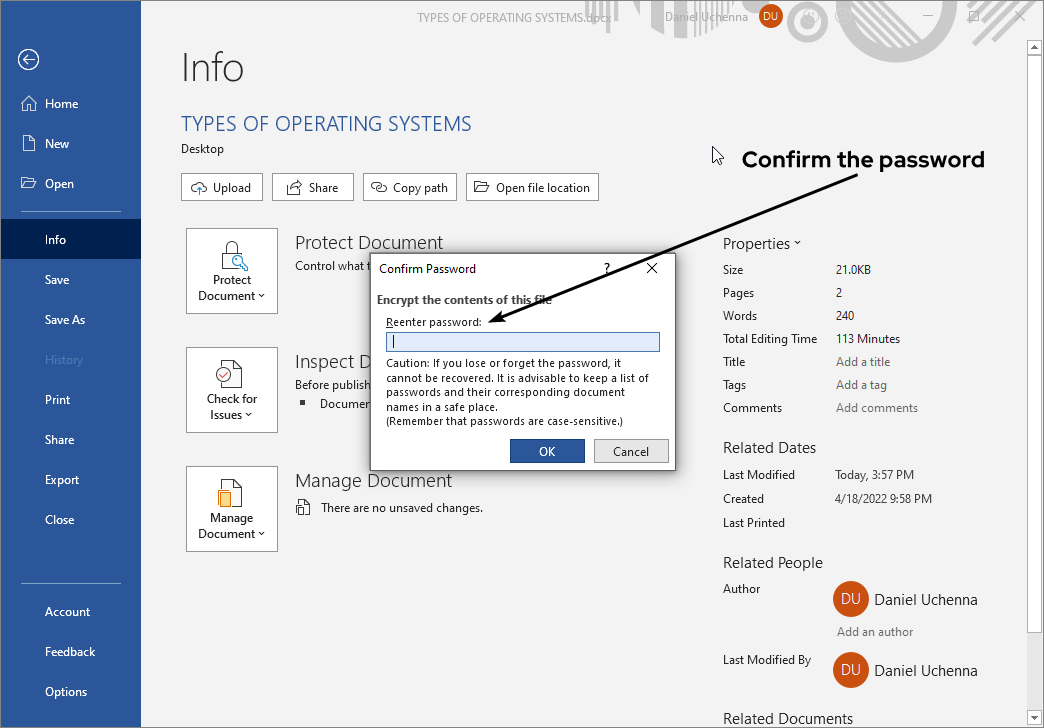Click Daniel Uchenna's DU author avatar
This screenshot has height=728, width=1044.
pos(850,599)
